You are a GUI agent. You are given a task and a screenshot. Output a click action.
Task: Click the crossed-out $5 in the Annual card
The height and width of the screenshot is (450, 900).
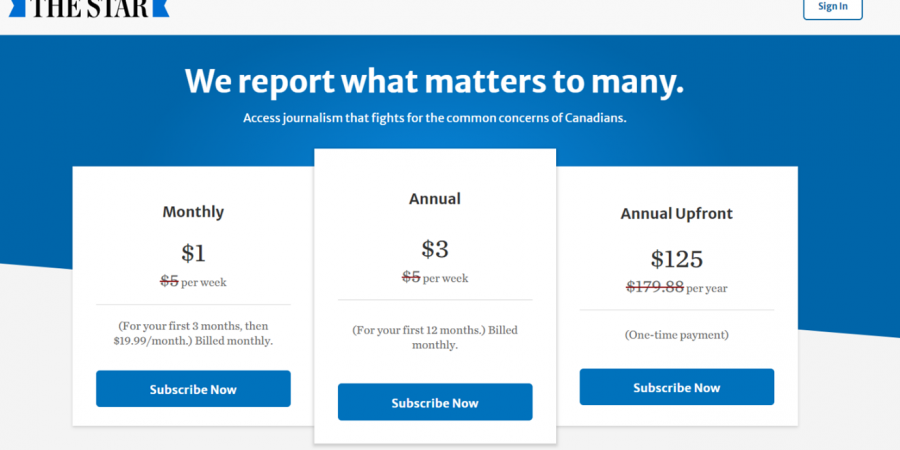tap(411, 277)
